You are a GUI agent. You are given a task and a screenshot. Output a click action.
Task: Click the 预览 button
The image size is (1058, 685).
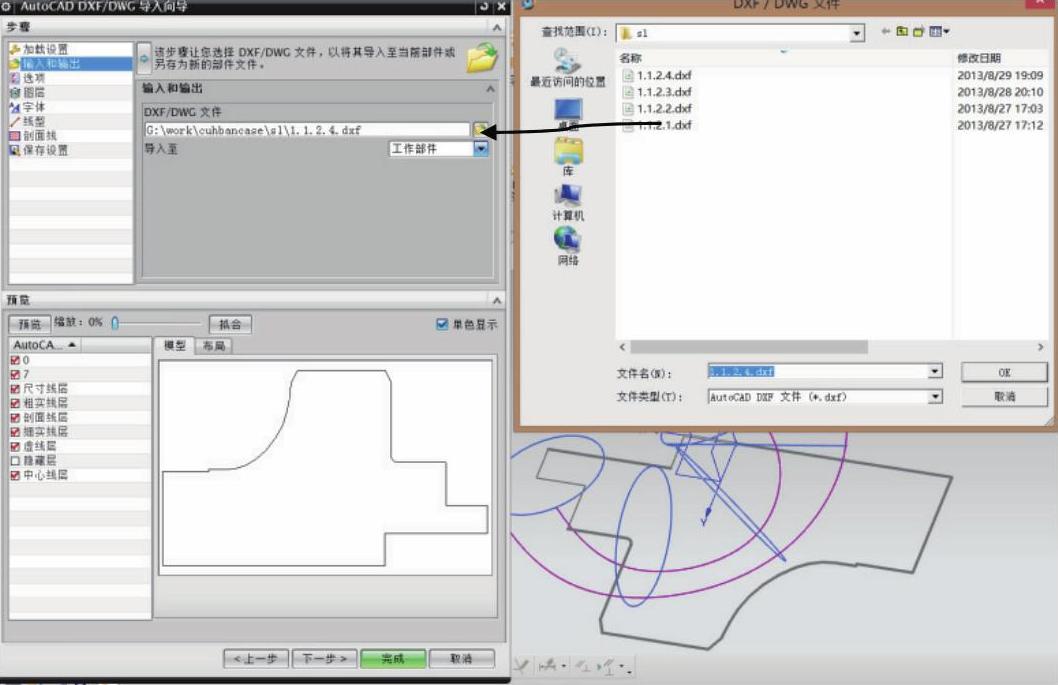click(30, 324)
